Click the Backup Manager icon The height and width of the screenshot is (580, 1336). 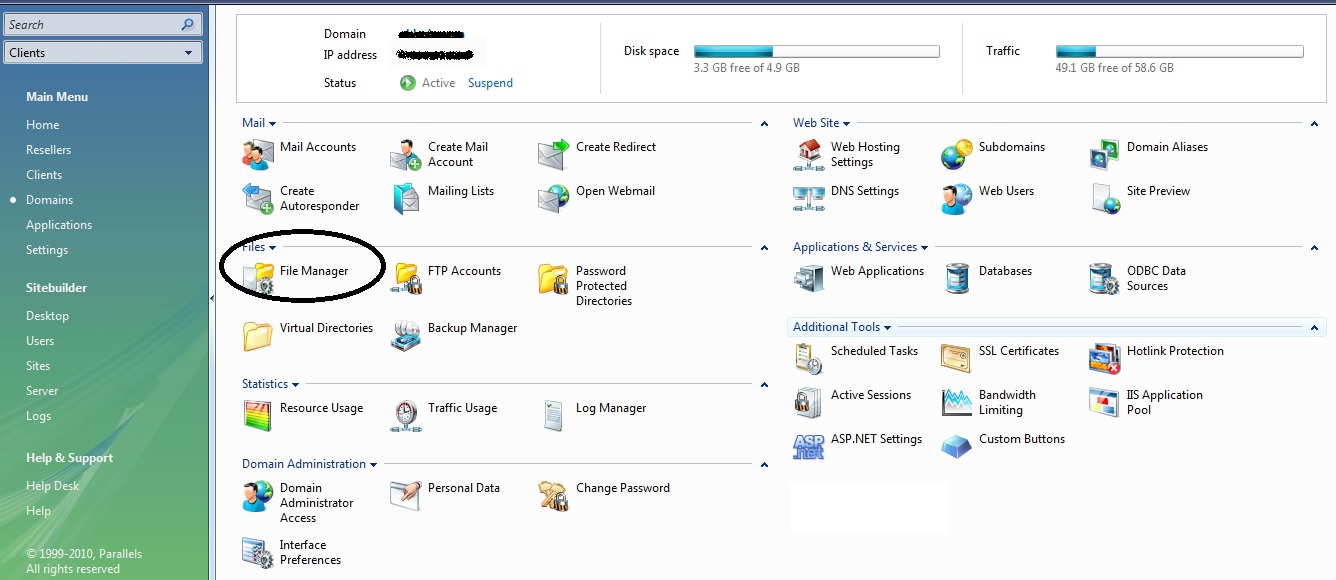point(406,335)
